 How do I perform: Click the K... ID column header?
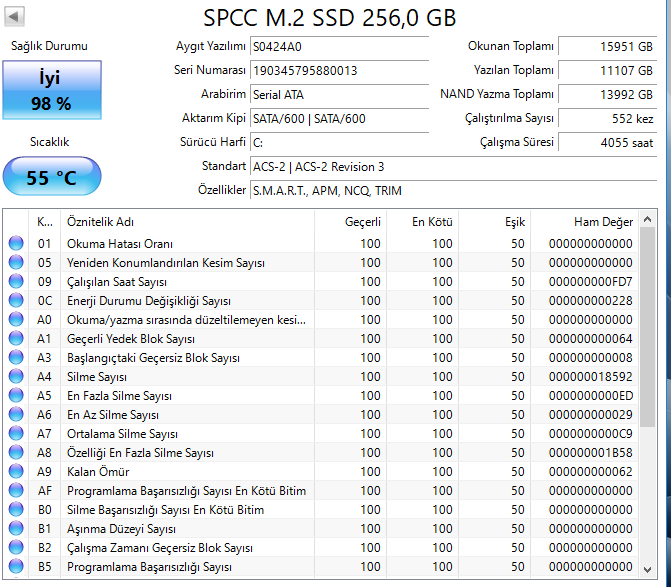pos(45,222)
